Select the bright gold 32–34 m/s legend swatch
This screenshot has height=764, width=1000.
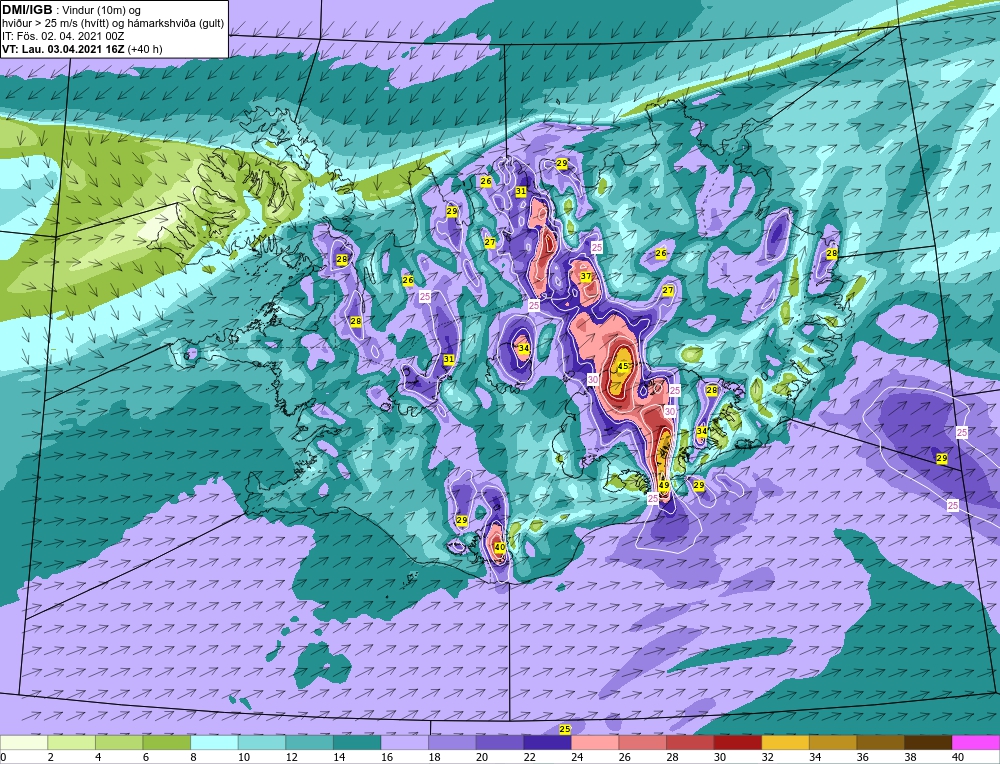[785, 743]
